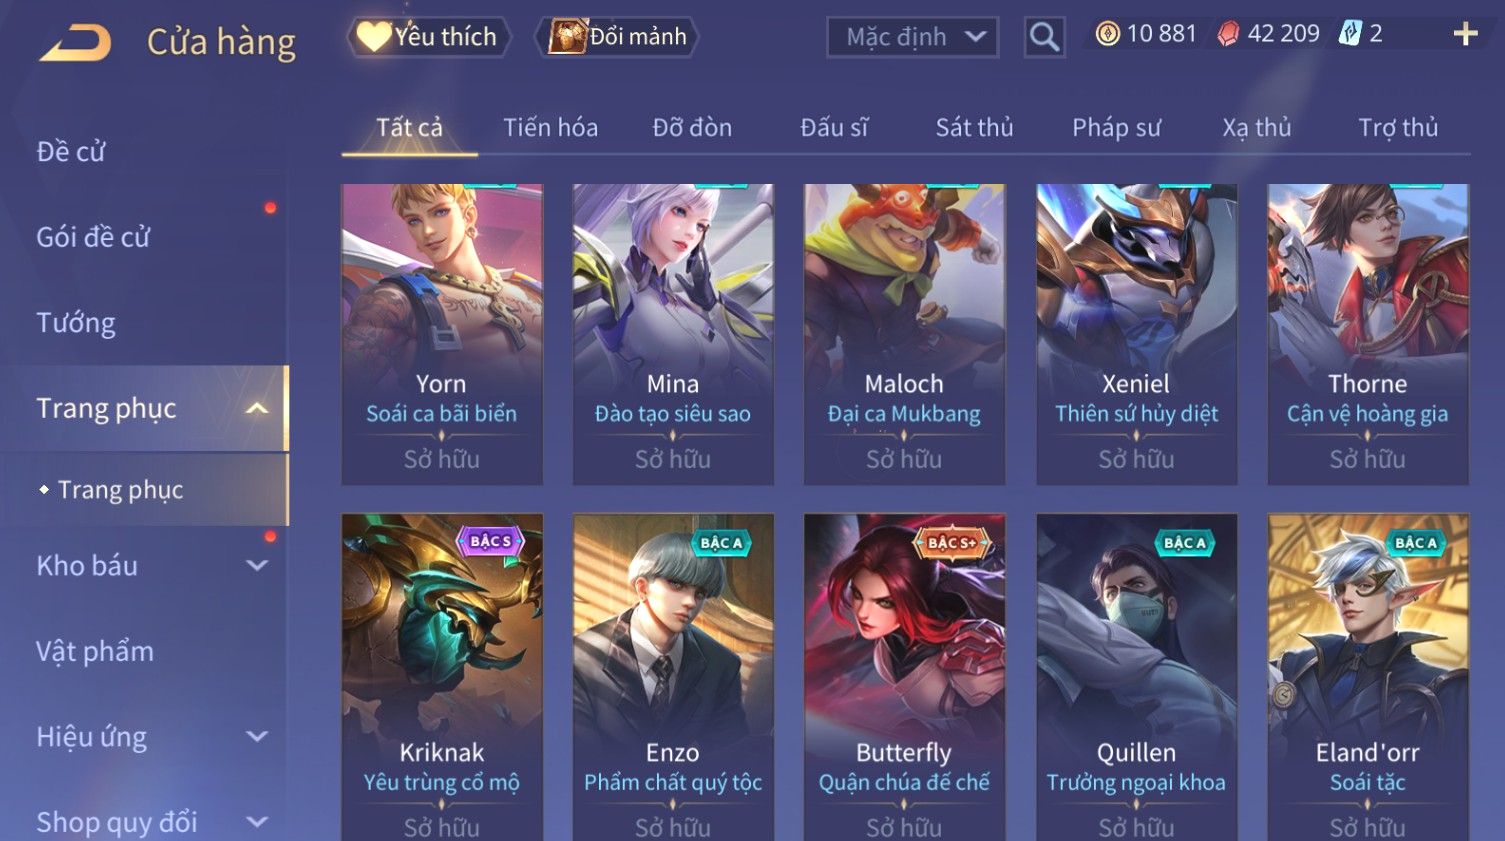Open the Mặc định sort dropdown
This screenshot has width=1505, height=841.
(x=913, y=37)
